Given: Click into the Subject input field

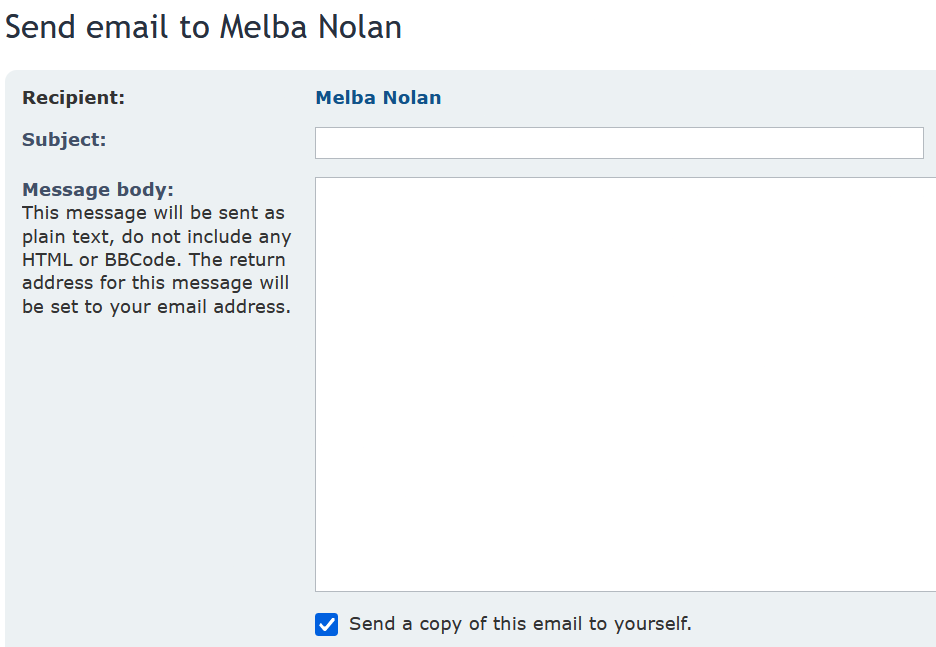Looking at the screenshot, I should tap(619, 143).
